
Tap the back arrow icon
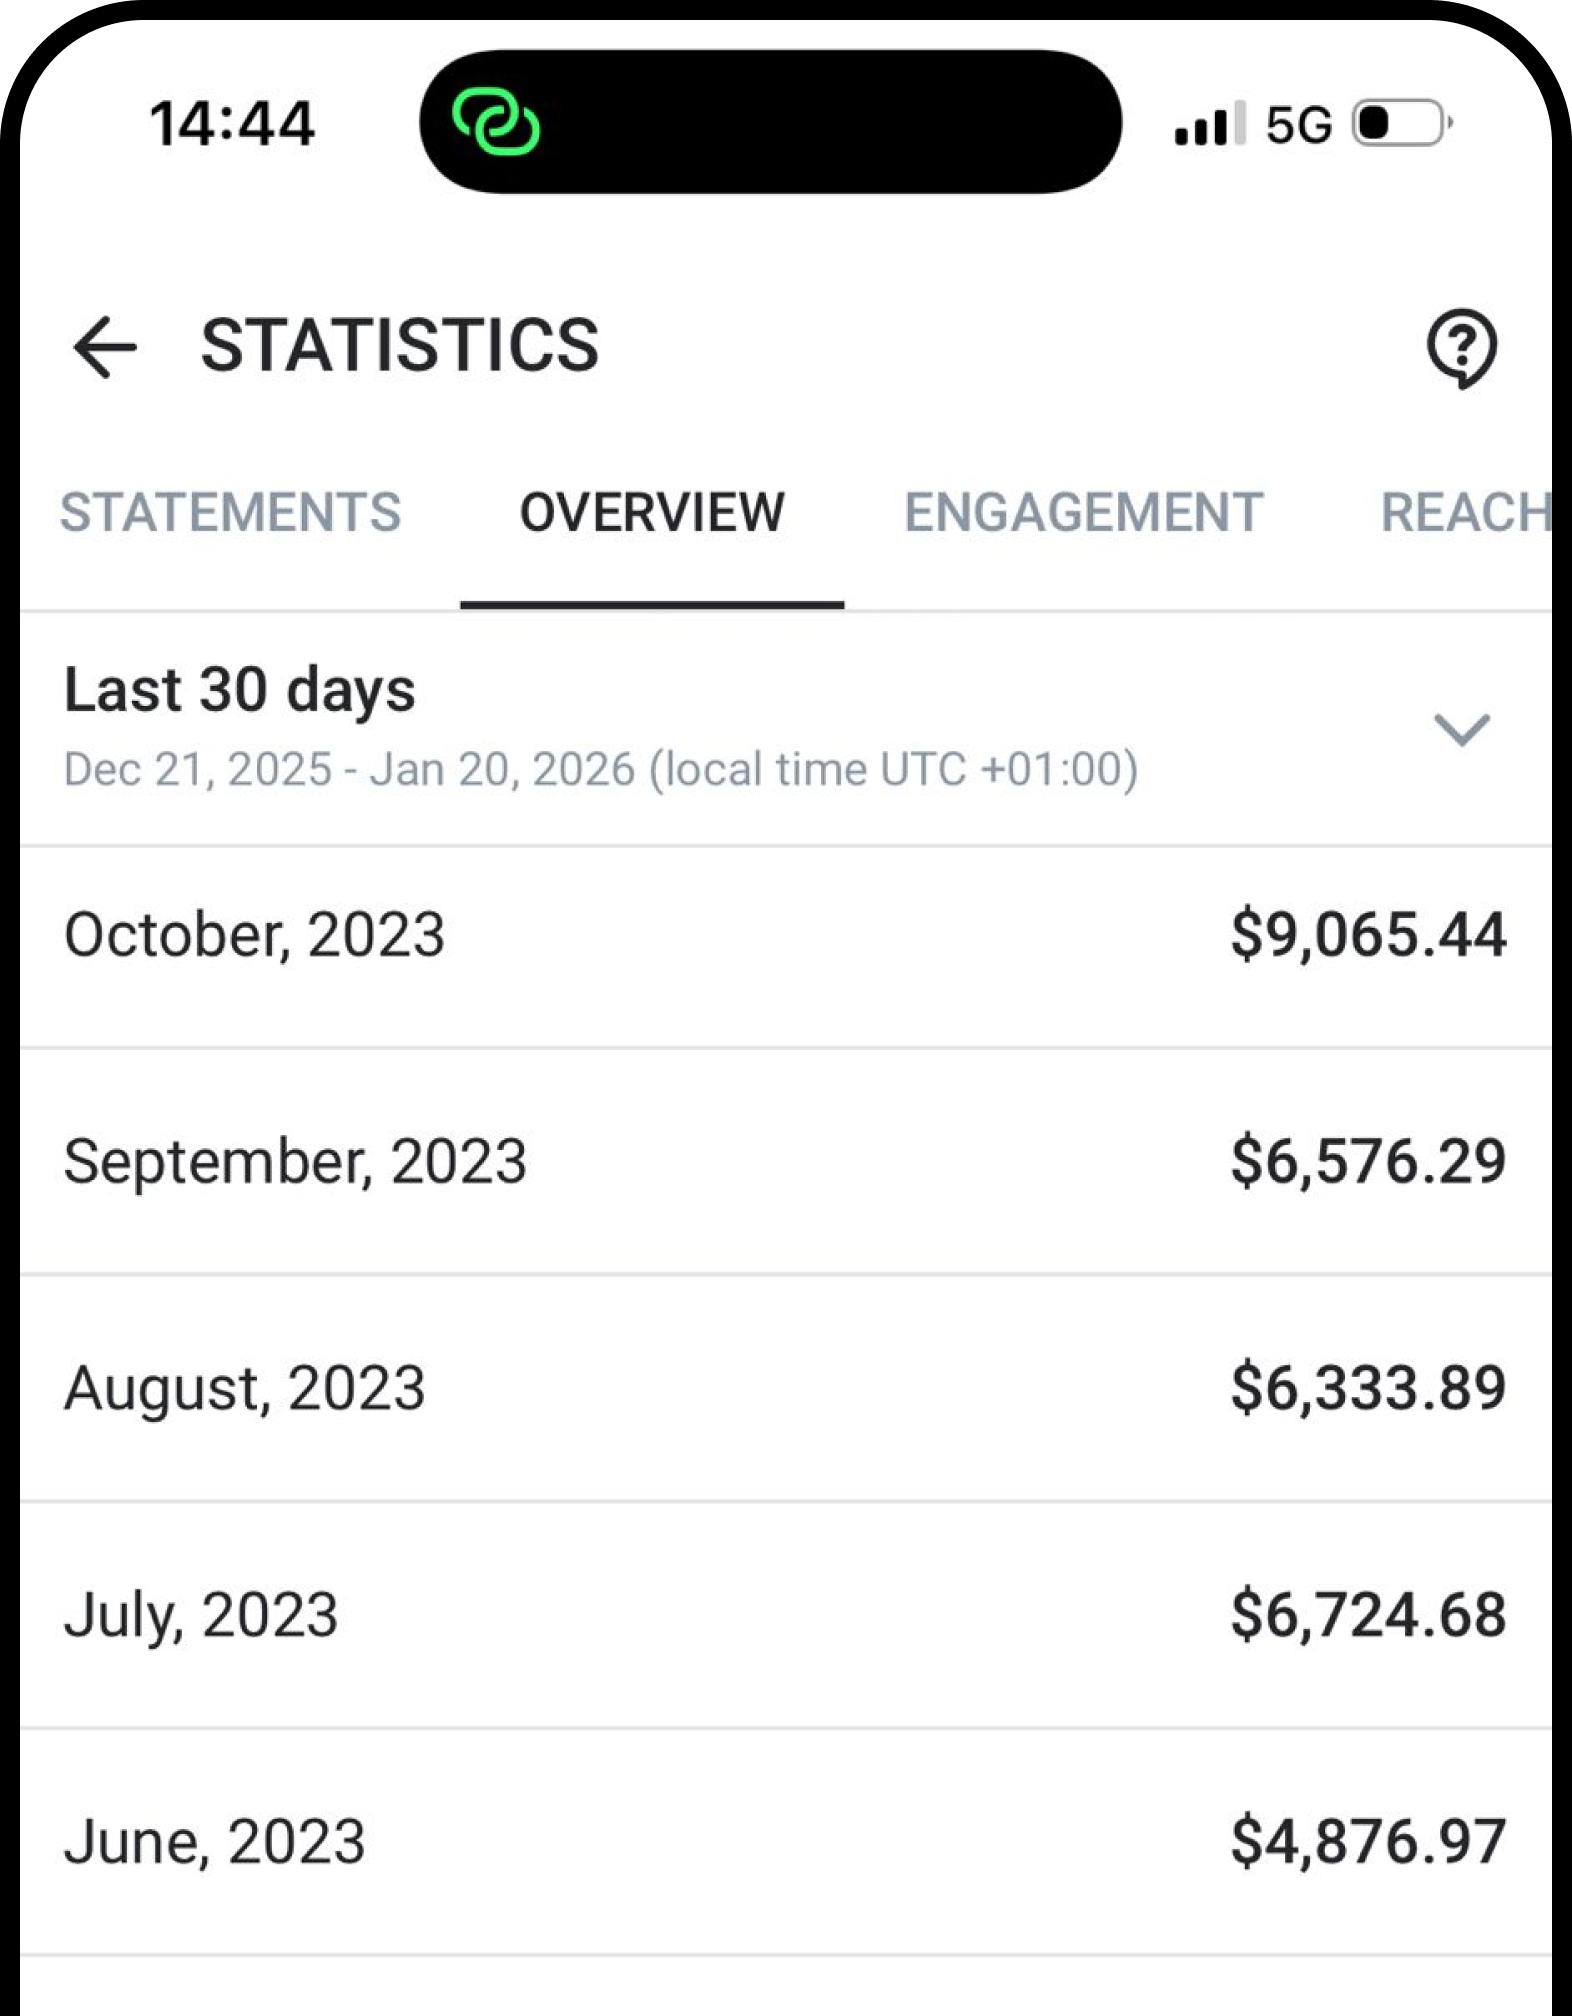coord(105,347)
